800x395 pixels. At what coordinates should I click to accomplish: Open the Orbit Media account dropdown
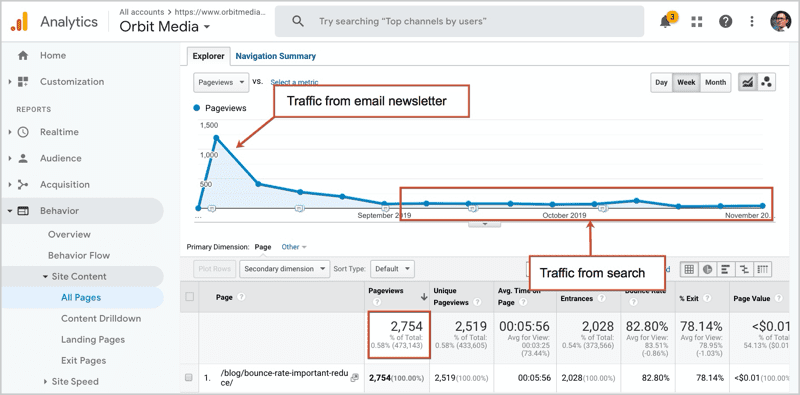pyautogui.click(x=164, y=27)
